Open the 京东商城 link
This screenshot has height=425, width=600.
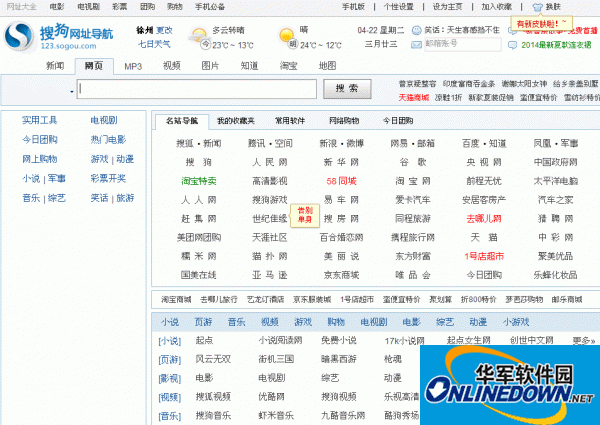coord(341,275)
